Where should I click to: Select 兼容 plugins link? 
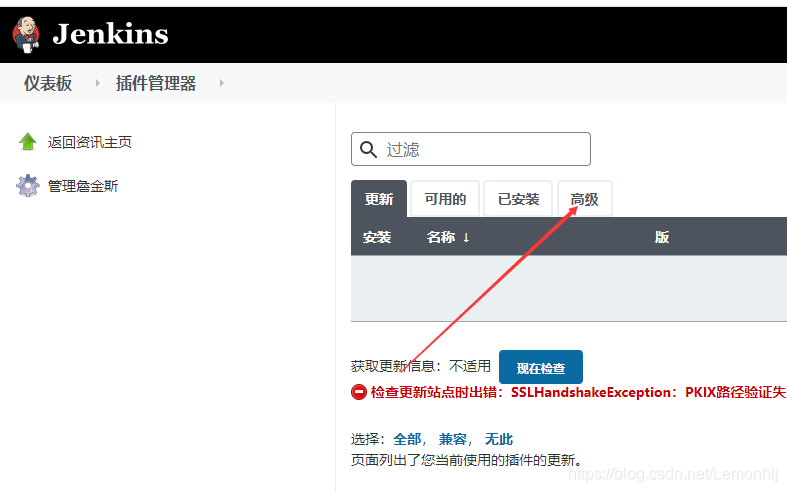pos(453,439)
